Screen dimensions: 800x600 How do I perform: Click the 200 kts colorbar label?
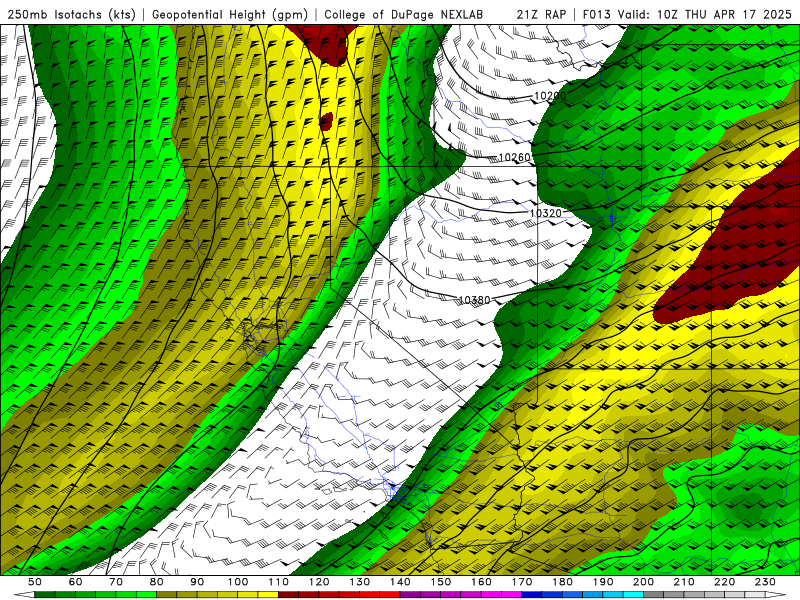[x=643, y=582]
